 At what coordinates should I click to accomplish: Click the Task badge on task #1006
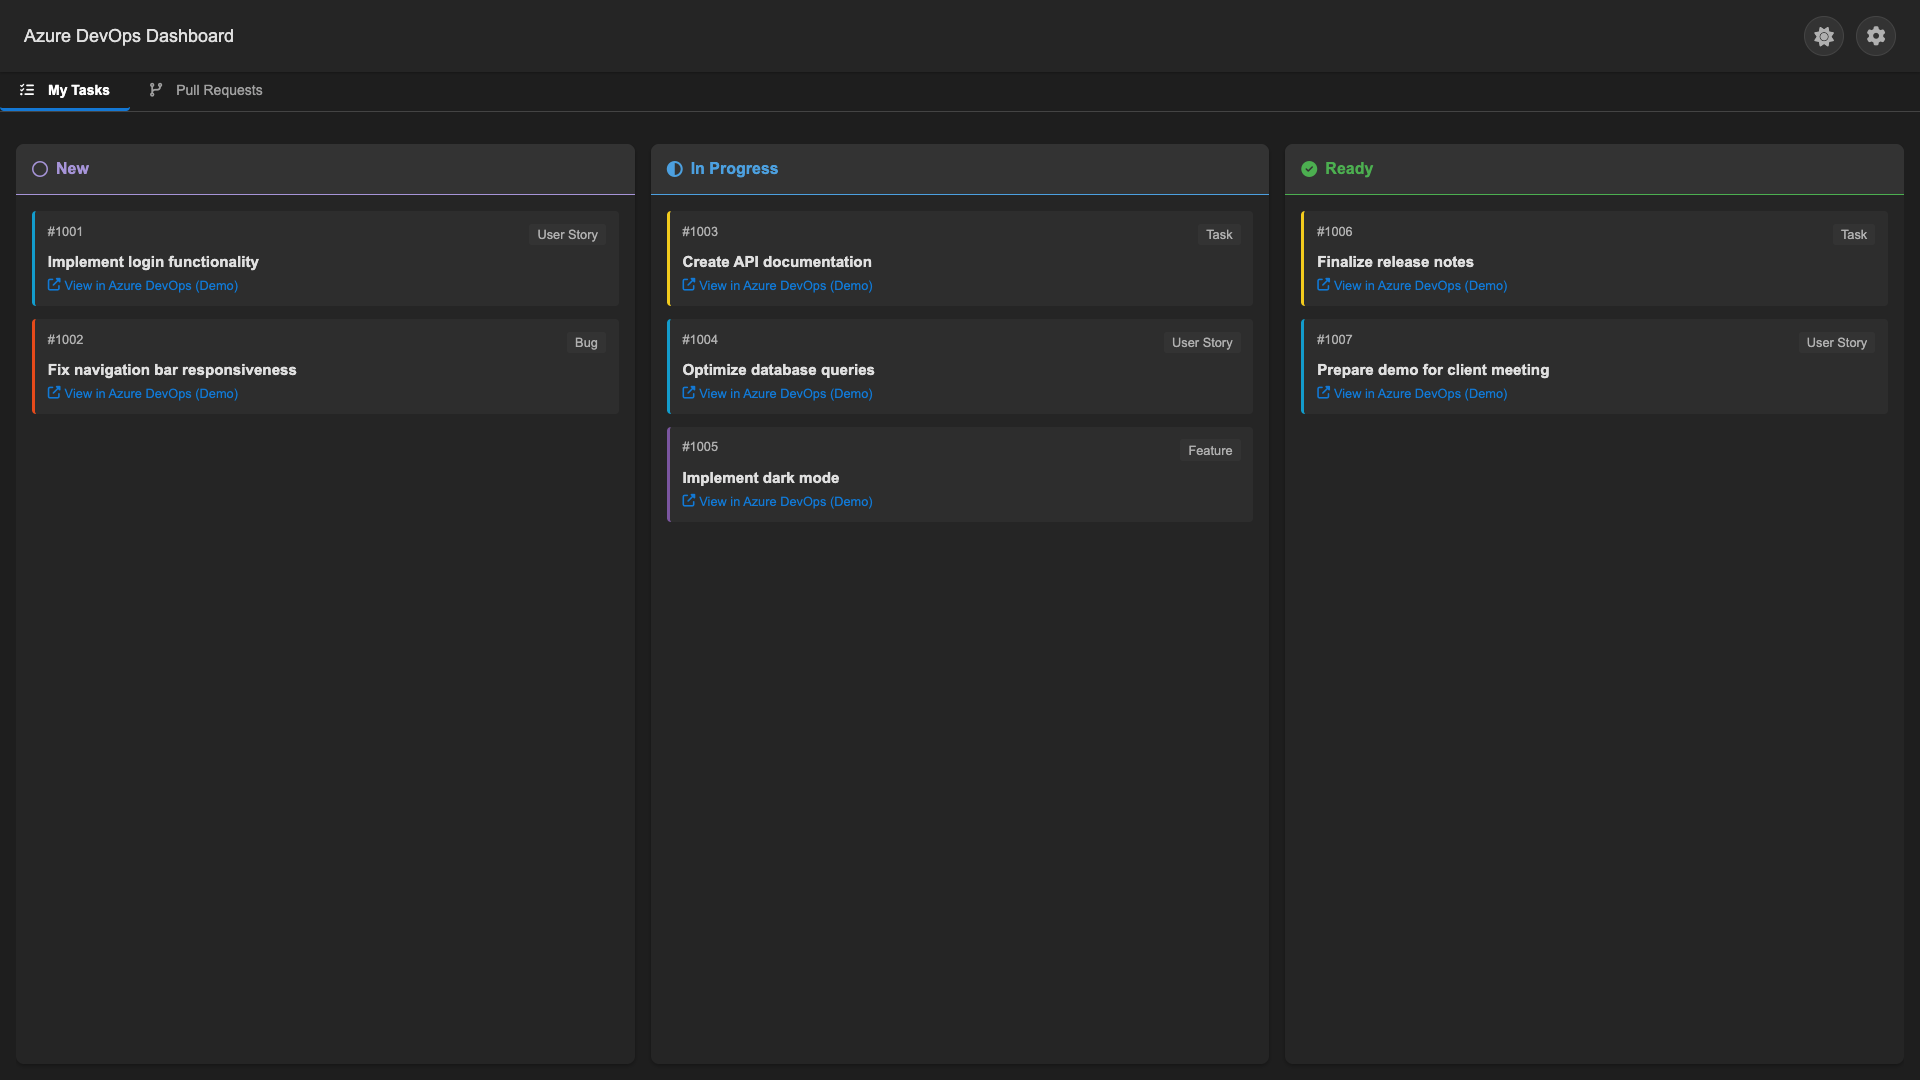pos(1854,235)
